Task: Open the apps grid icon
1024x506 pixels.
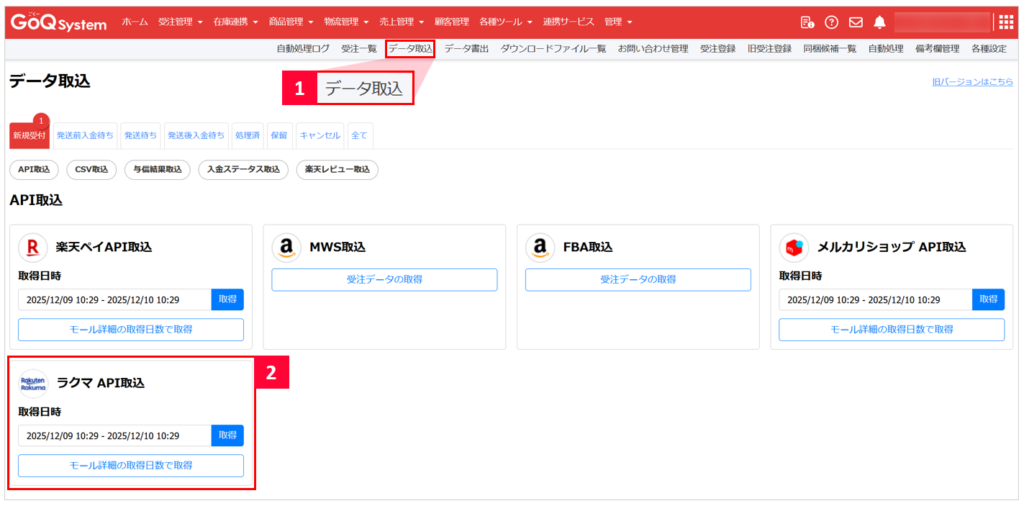Action: (1006, 22)
